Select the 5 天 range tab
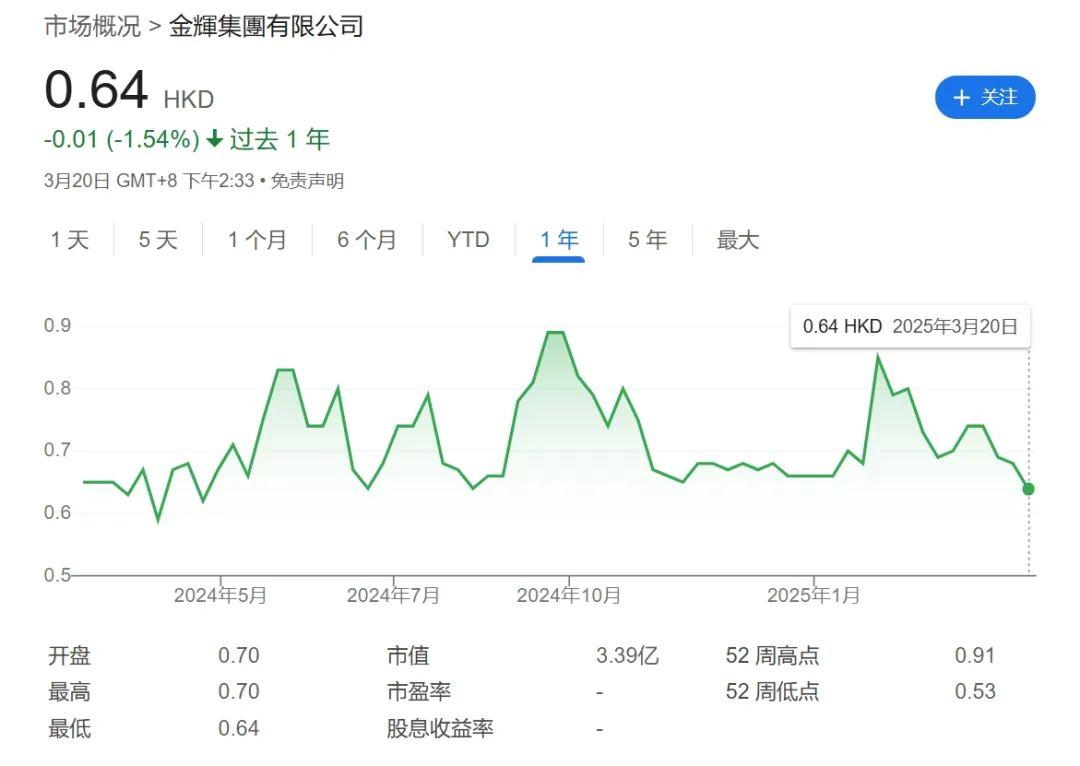1080x766 pixels. point(158,240)
